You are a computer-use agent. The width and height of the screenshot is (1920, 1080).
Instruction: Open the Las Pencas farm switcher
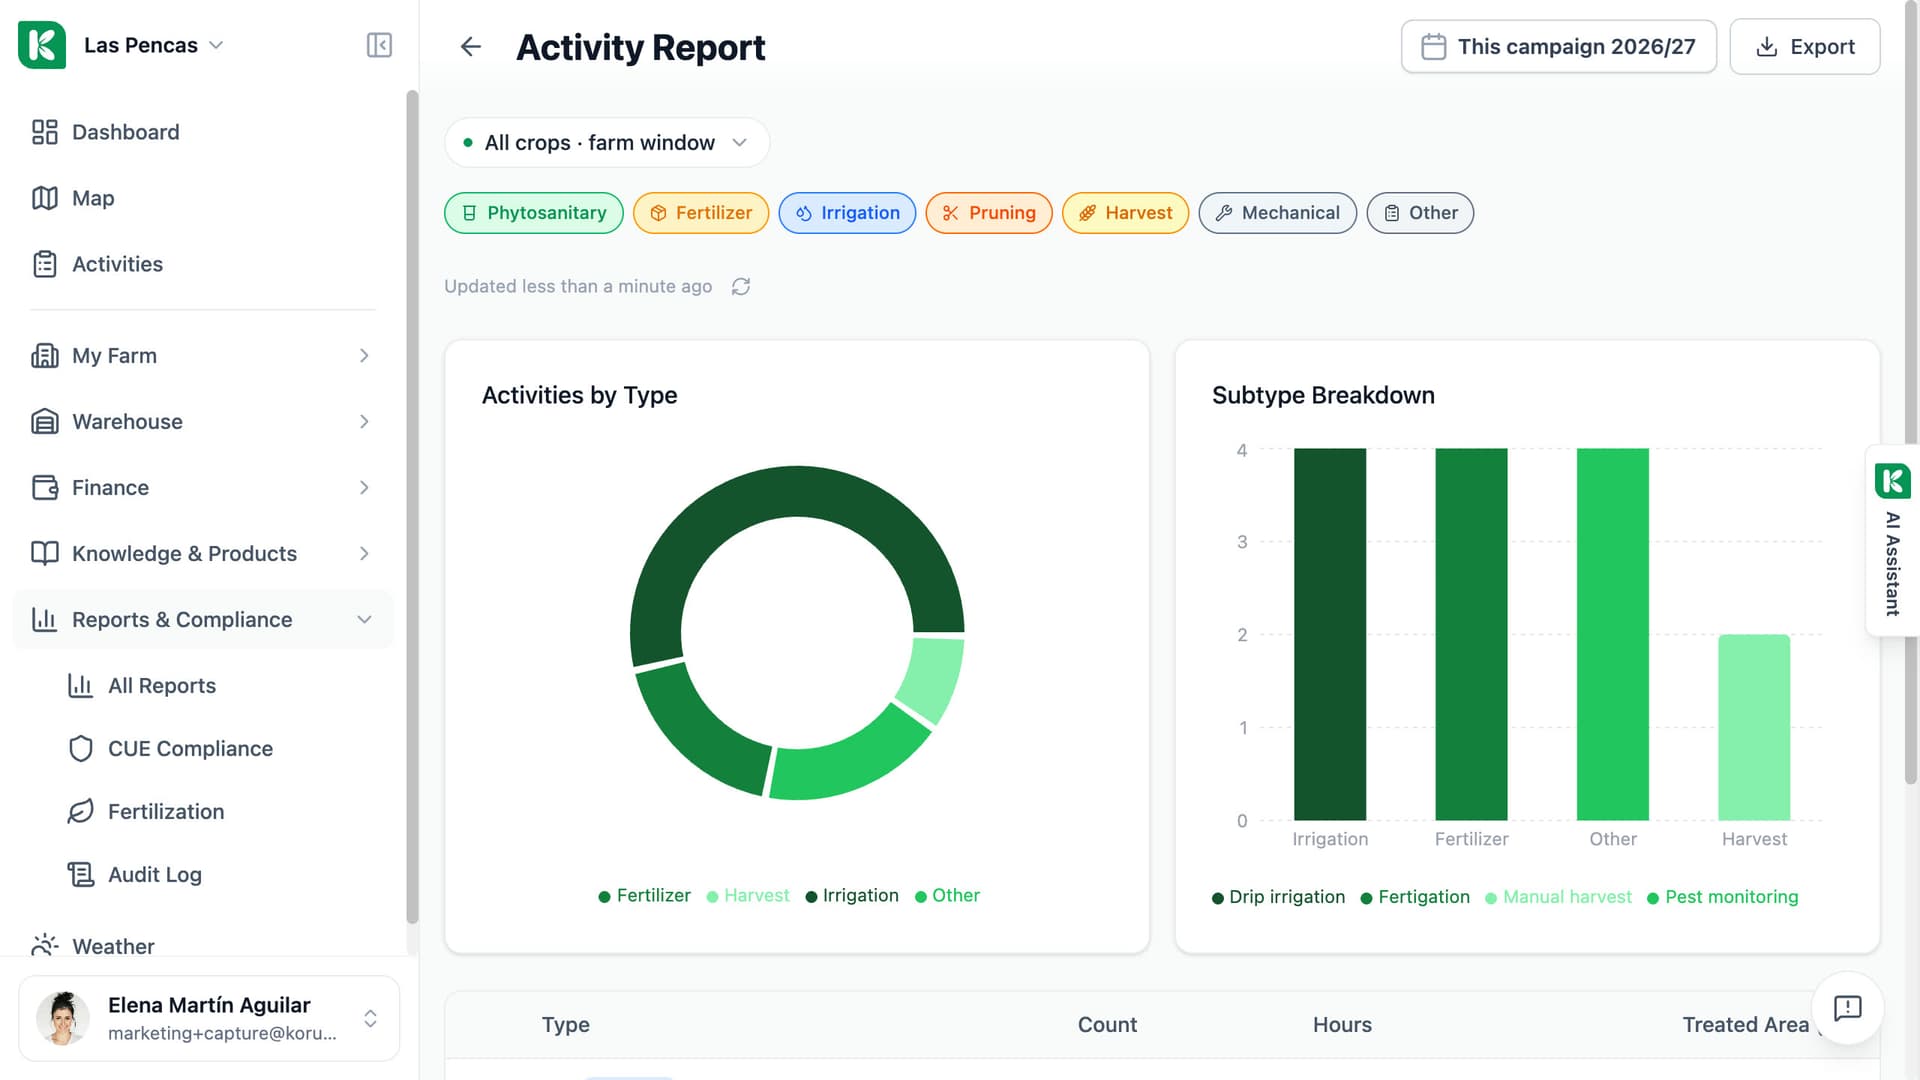click(153, 45)
